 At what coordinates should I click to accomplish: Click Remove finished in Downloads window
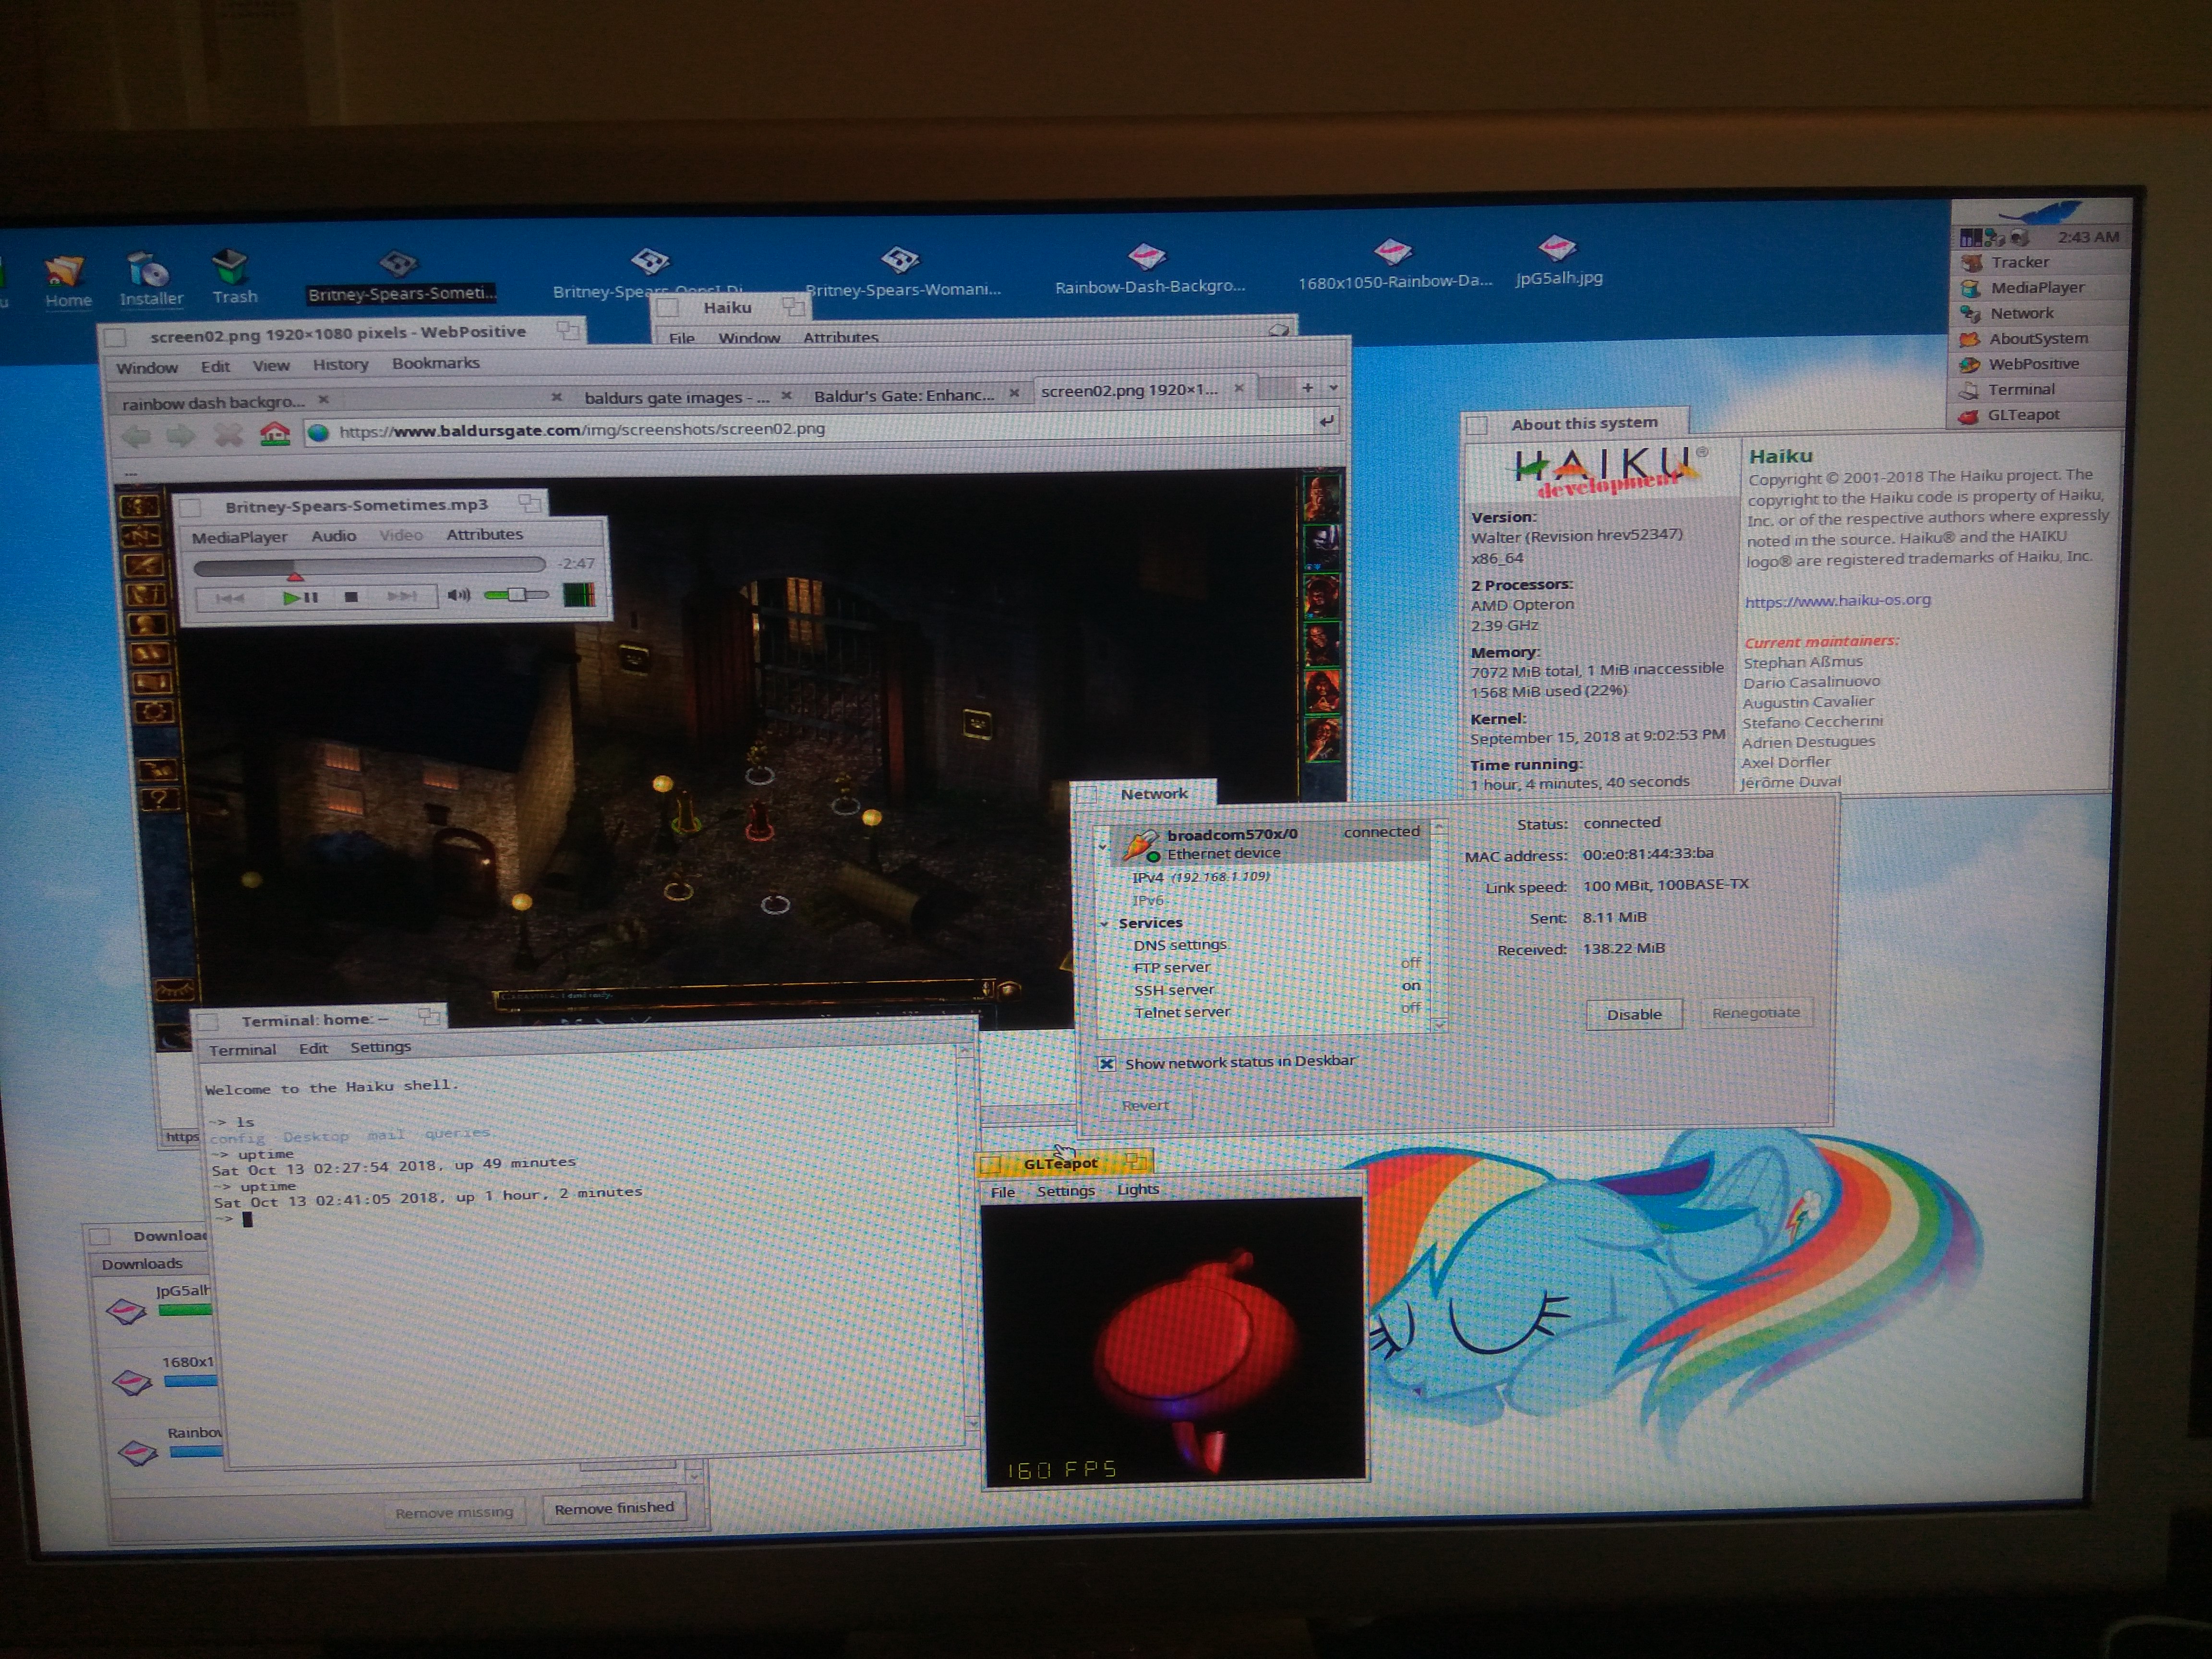coord(614,1507)
